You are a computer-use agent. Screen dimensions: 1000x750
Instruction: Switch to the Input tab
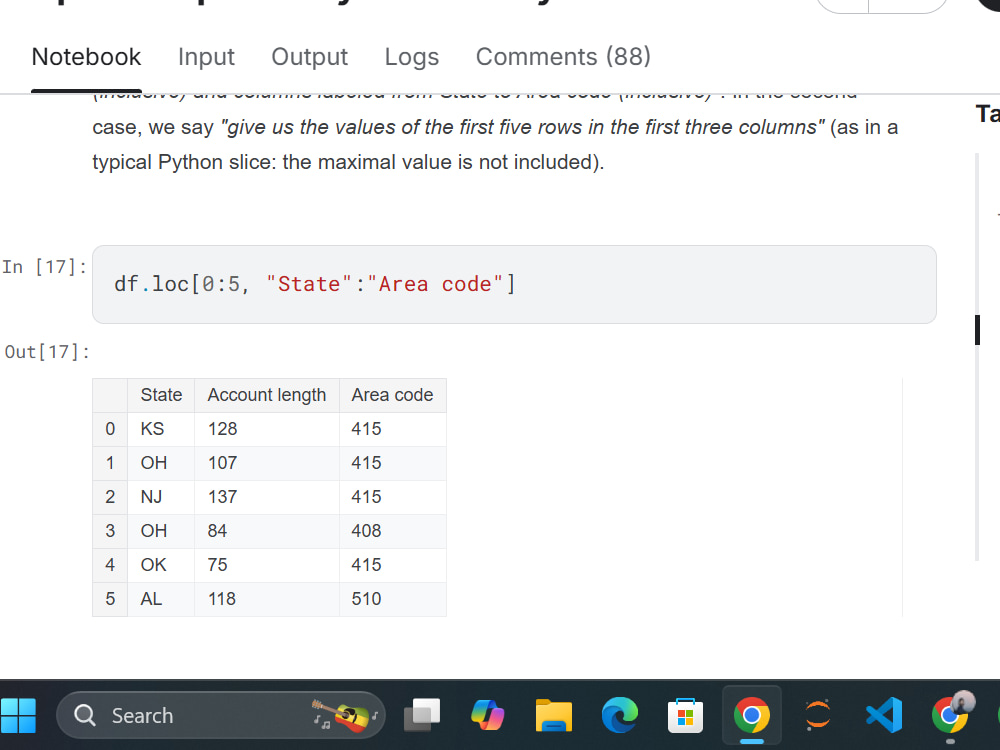pyautogui.click(x=206, y=57)
